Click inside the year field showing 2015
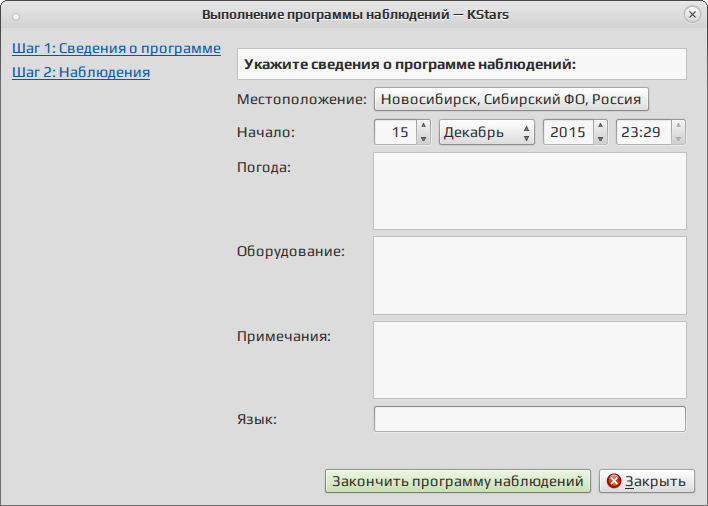708x506 pixels. 568,132
